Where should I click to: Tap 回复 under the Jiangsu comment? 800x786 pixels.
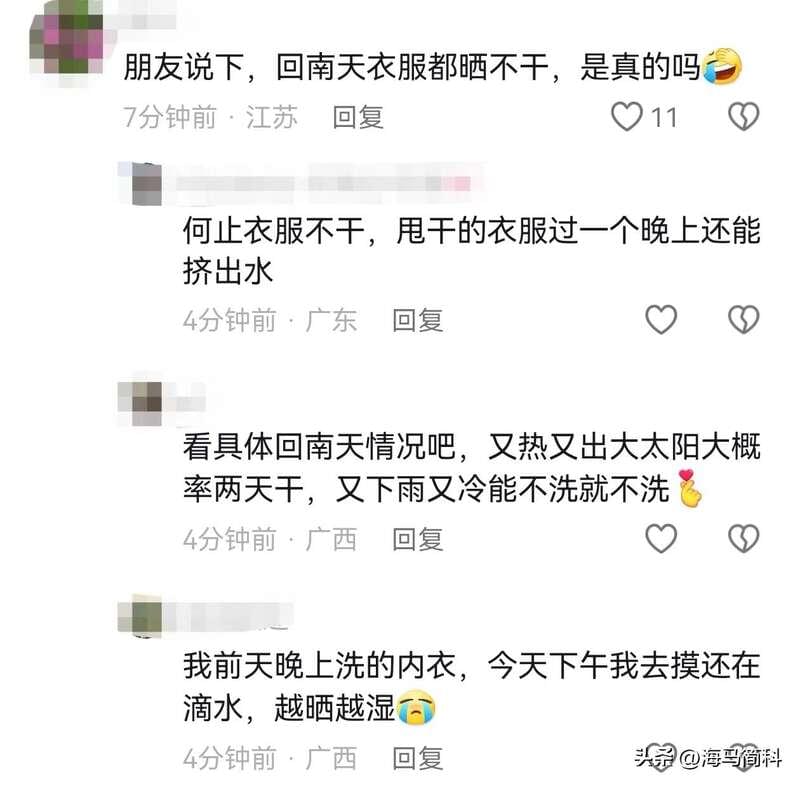pos(358,117)
